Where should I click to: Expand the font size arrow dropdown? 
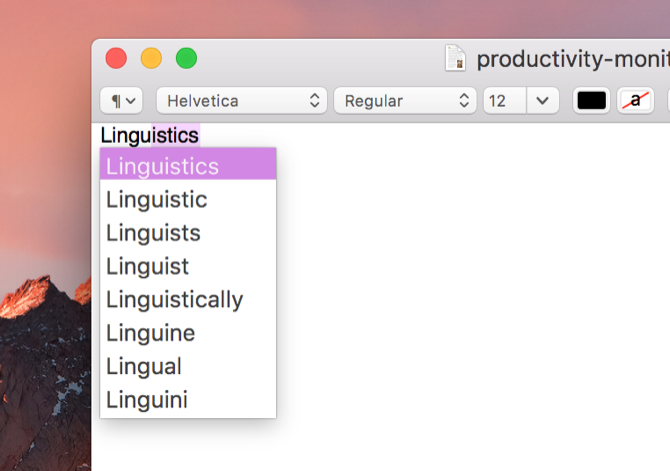click(x=542, y=101)
